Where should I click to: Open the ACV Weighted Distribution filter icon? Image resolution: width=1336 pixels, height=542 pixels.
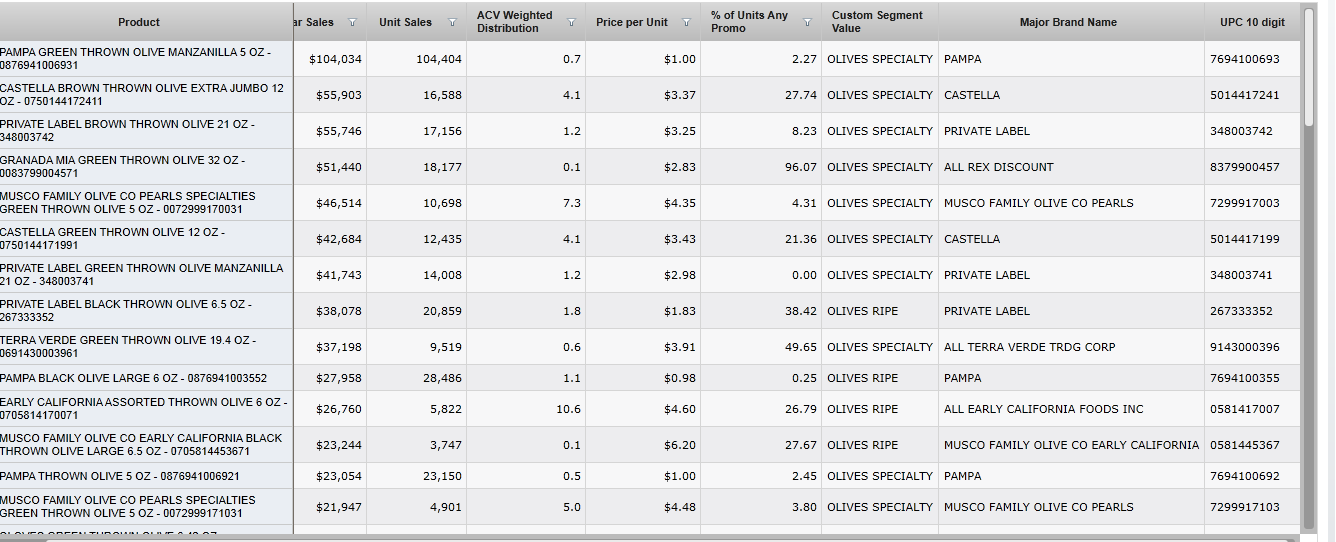571,22
